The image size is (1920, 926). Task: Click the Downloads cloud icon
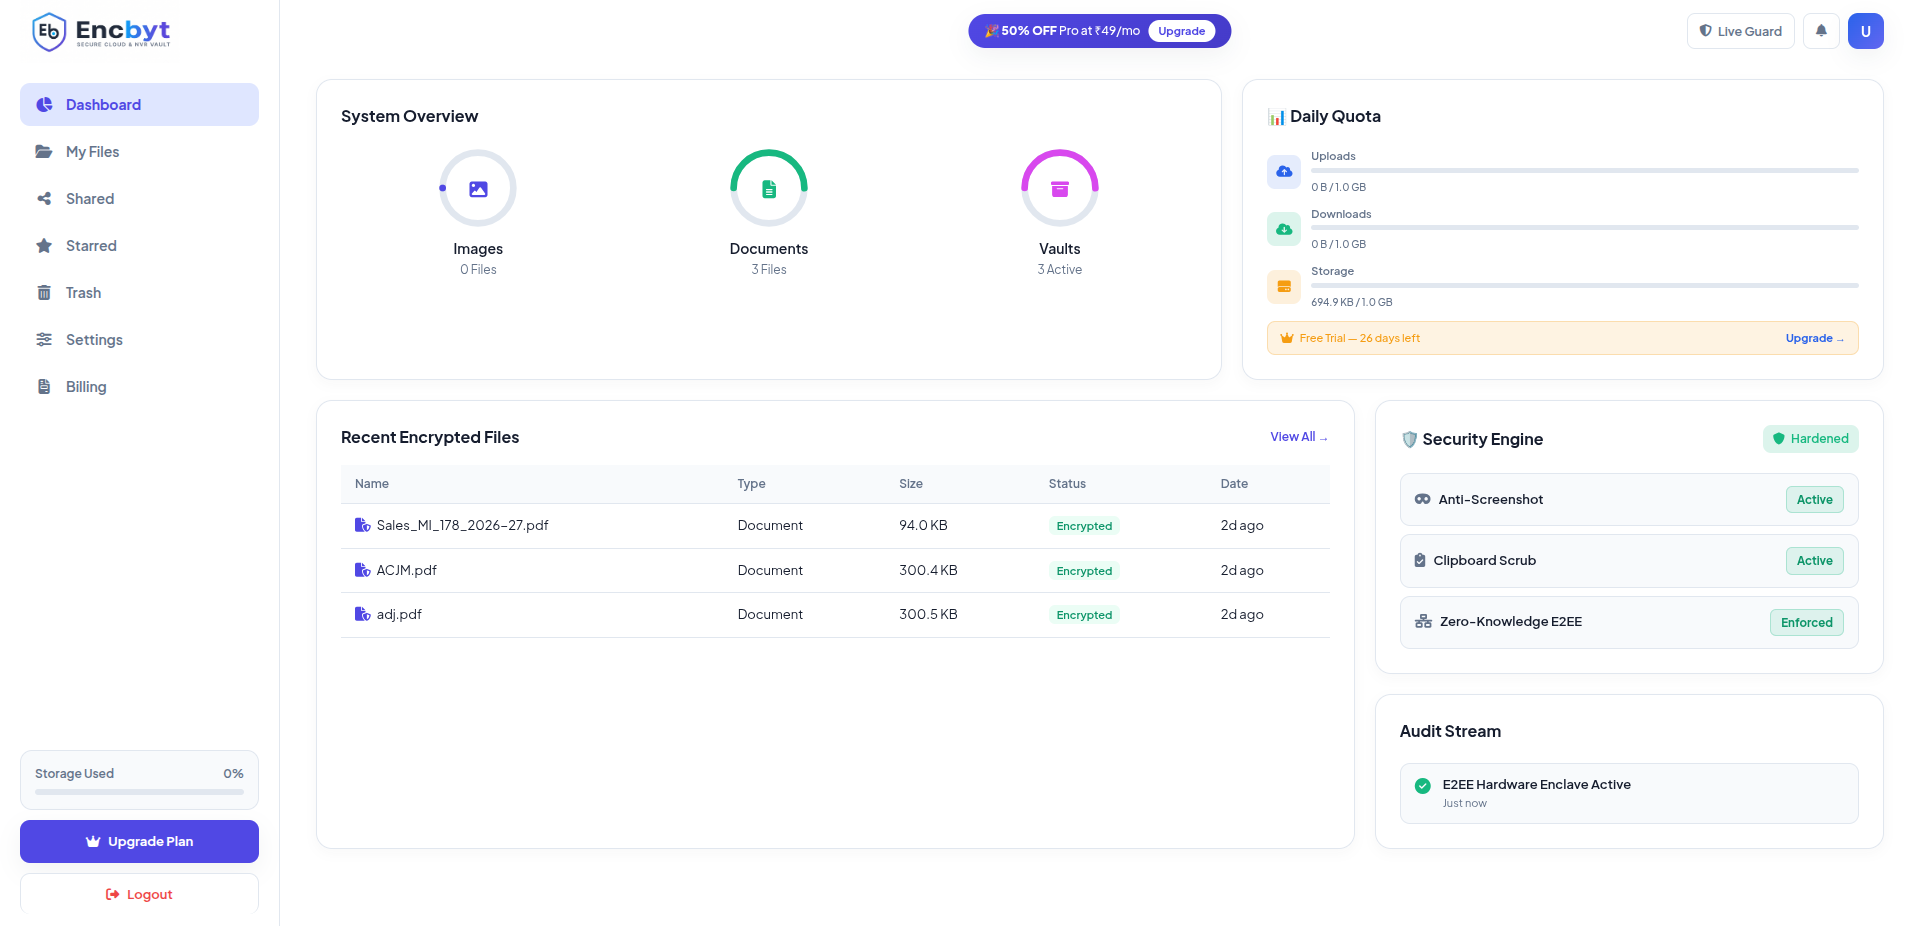point(1284,229)
